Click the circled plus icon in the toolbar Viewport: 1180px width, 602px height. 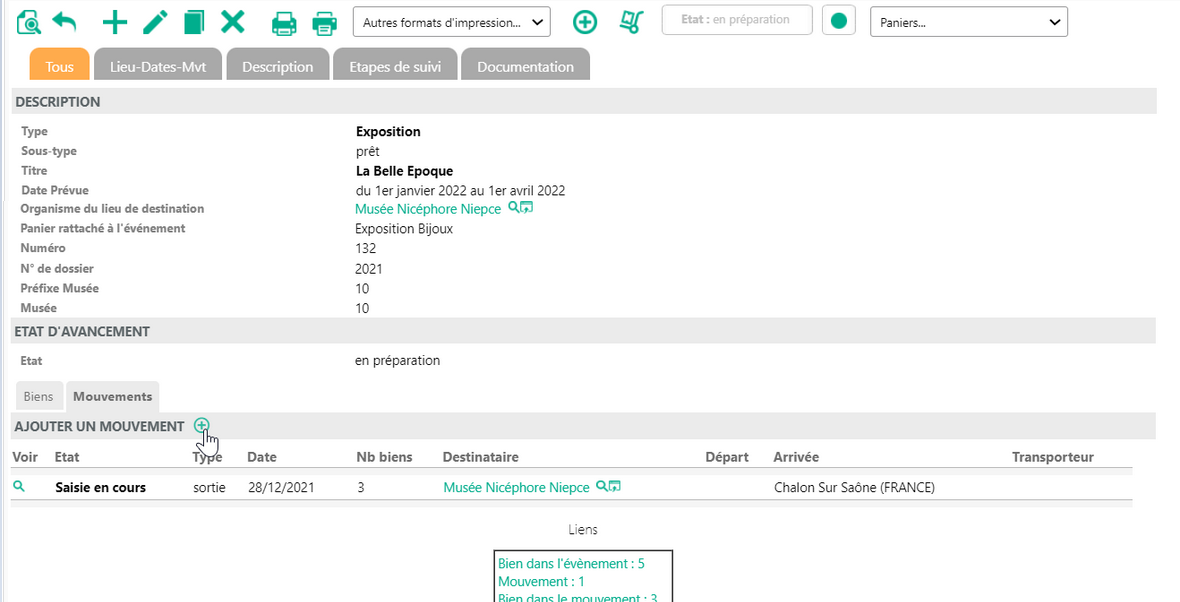coord(585,22)
